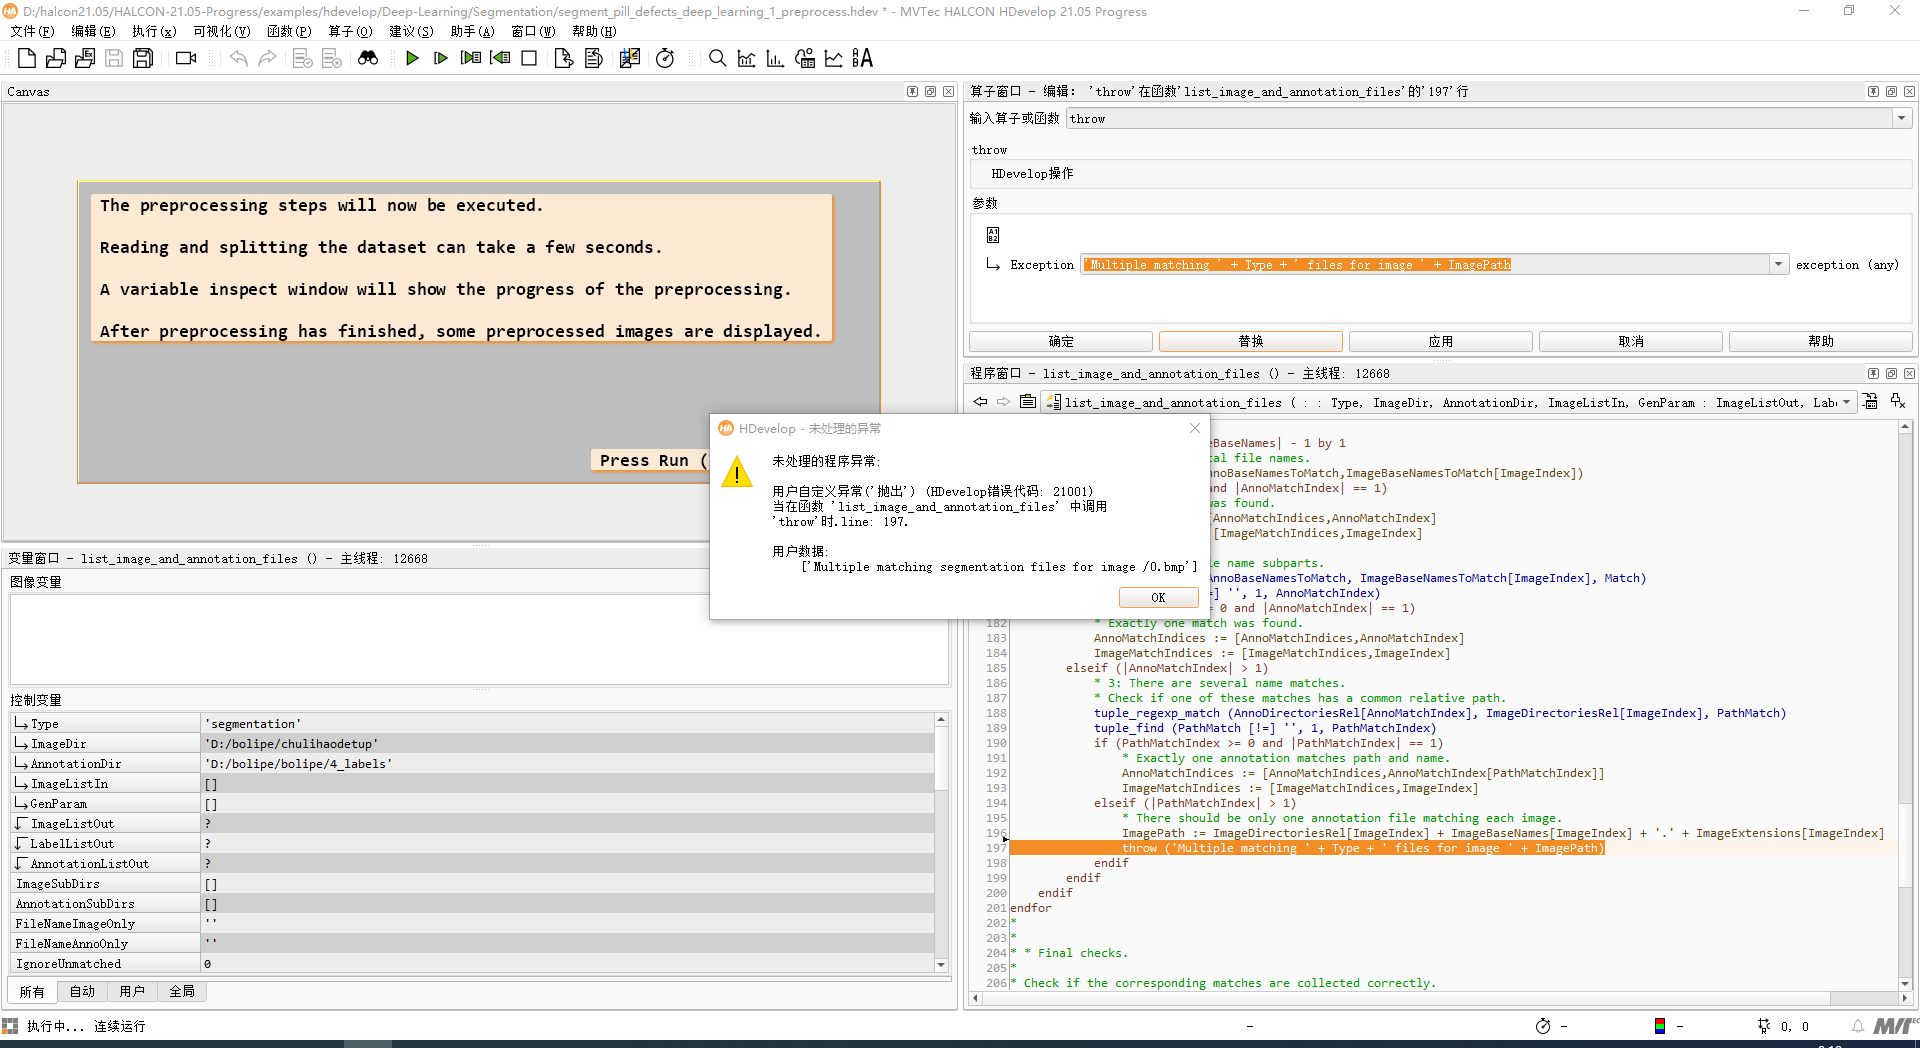Viewport: 1920px width, 1048px height.
Task: Click the 取消 button in operator window
Action: 1630,341
